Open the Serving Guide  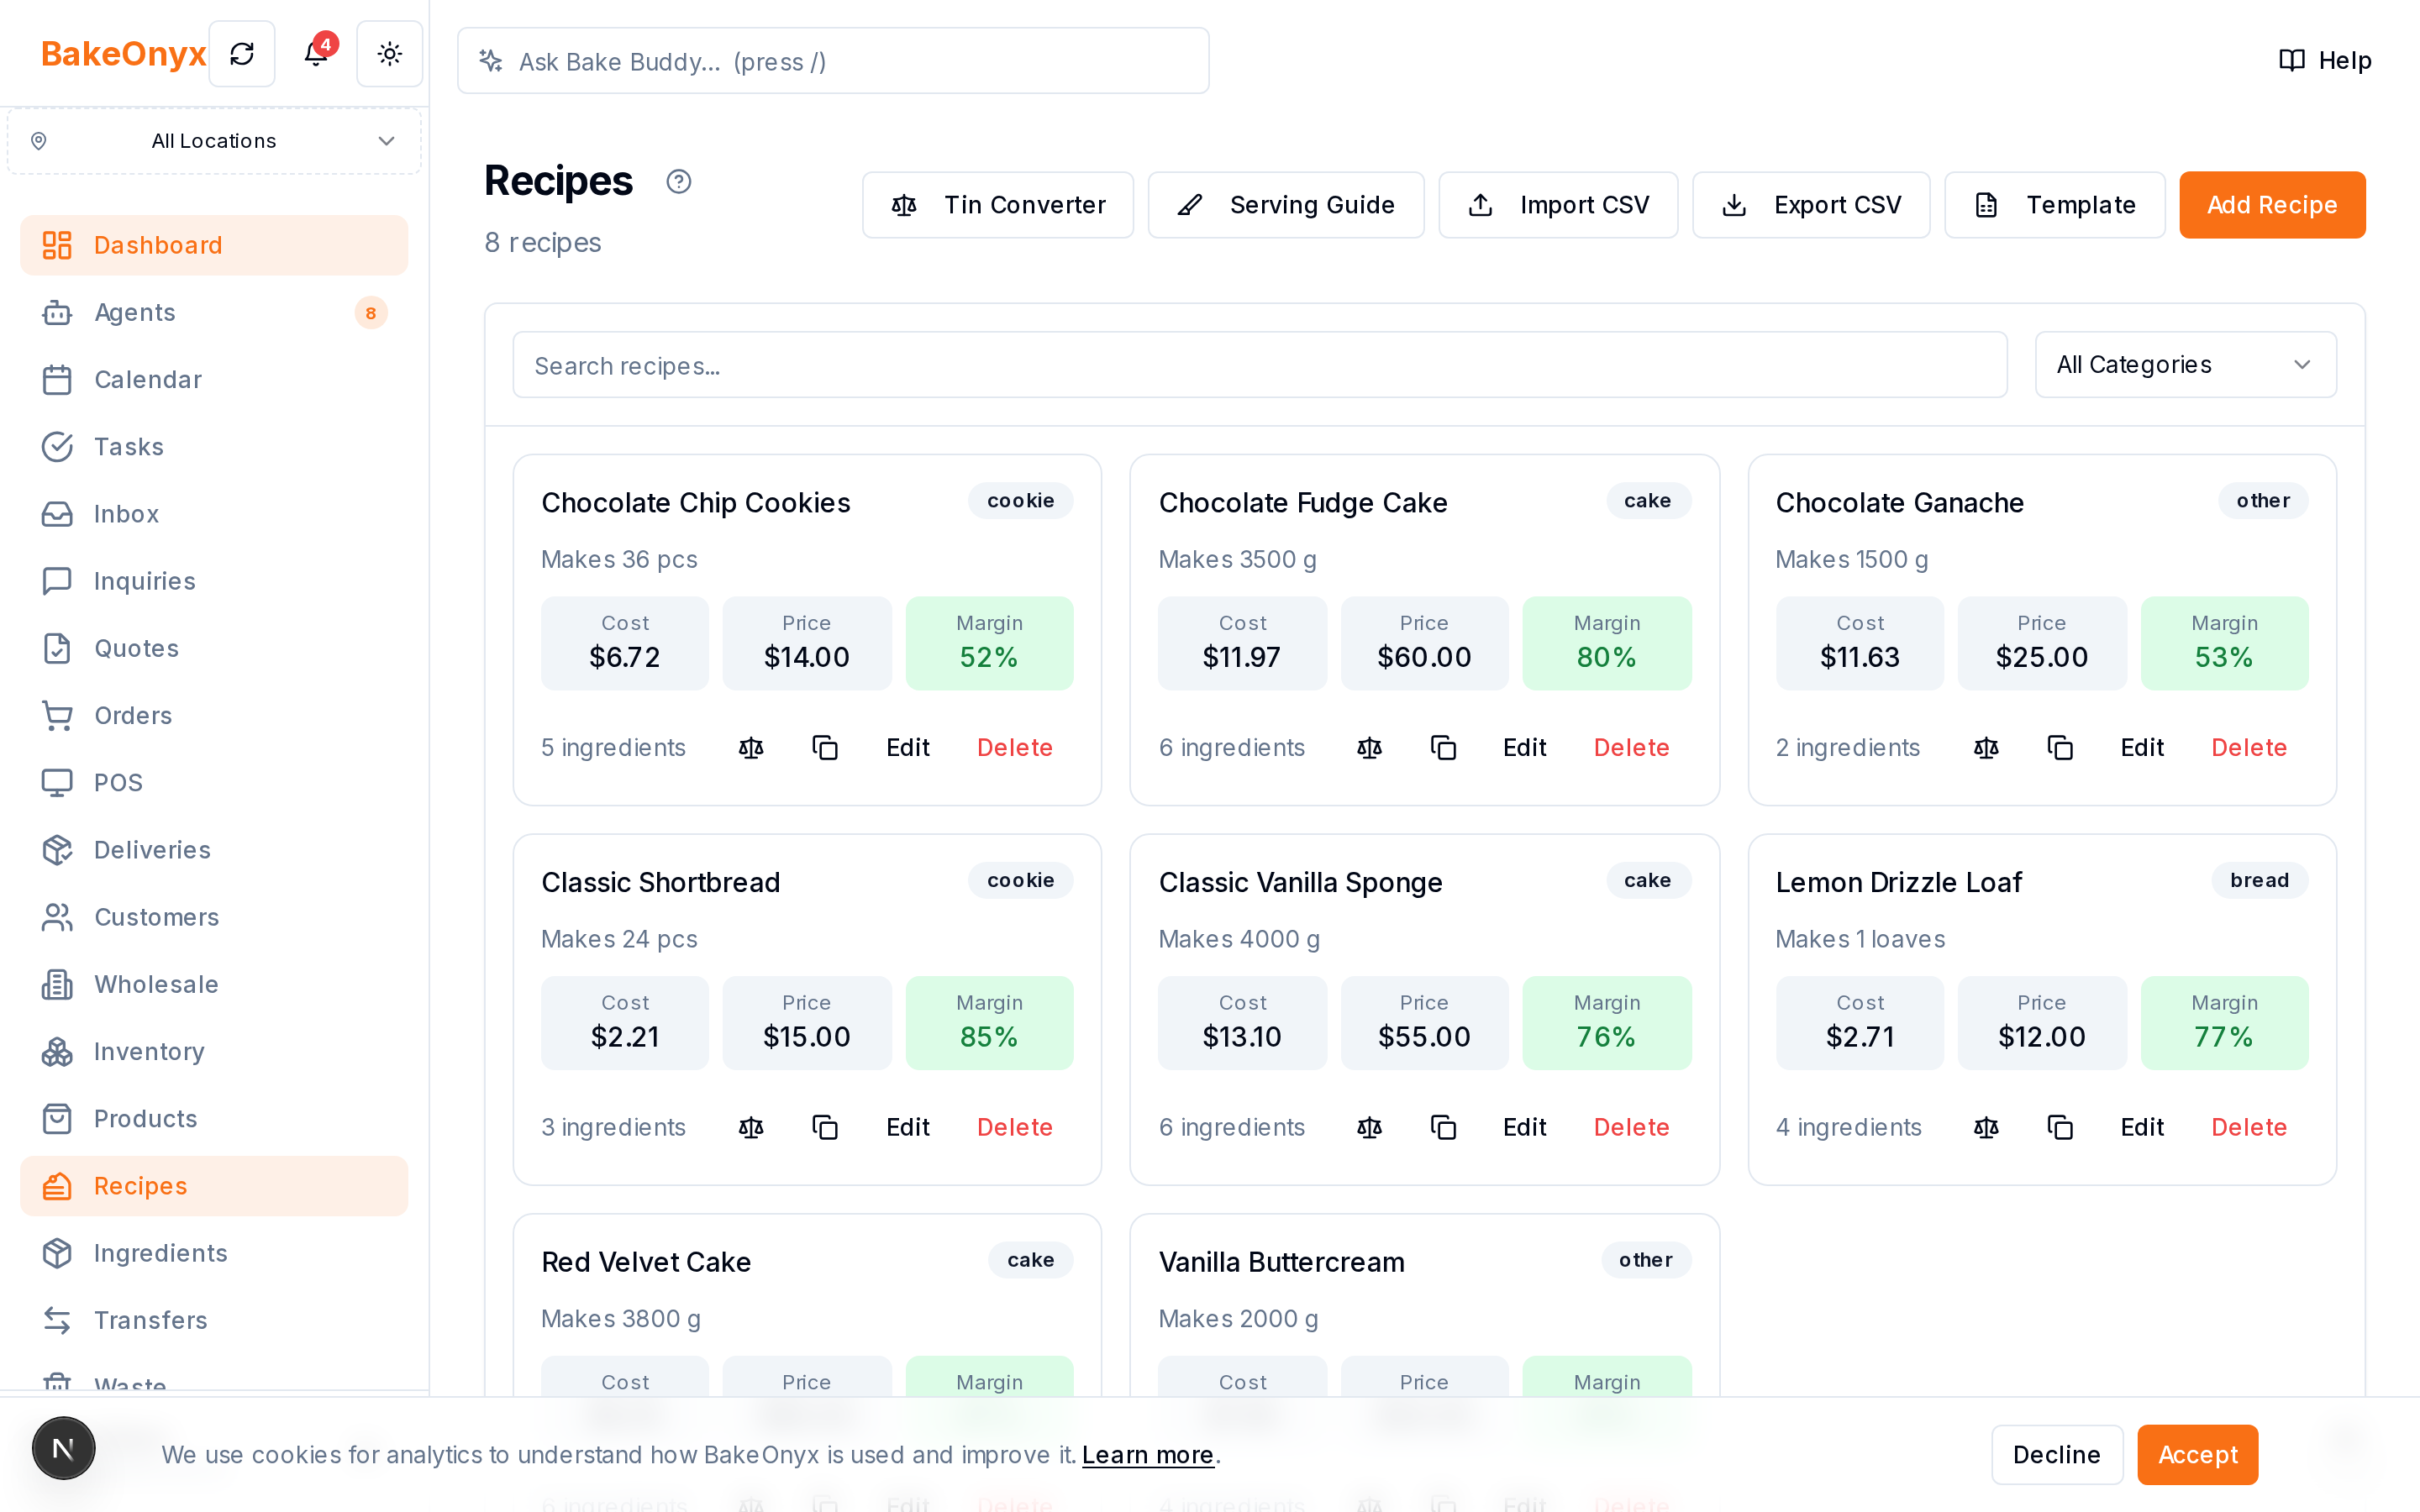[1286, 205]
